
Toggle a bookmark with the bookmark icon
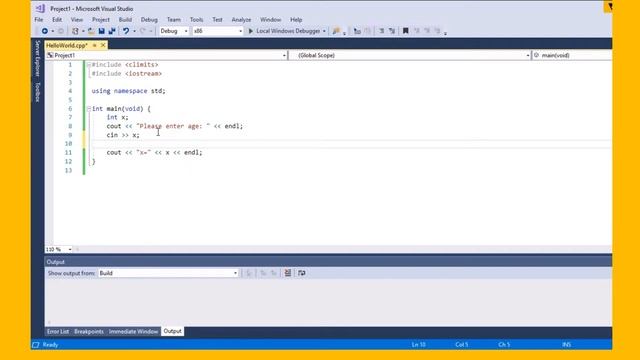click(405, 31)
